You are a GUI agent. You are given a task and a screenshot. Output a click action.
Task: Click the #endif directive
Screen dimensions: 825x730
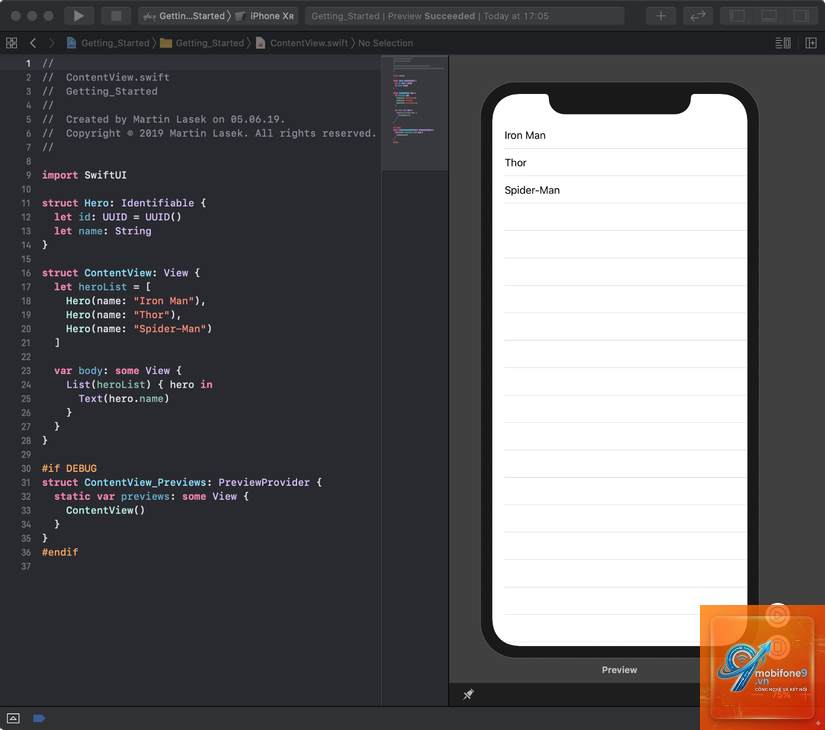pyautogui.click(x=60, y=552)
